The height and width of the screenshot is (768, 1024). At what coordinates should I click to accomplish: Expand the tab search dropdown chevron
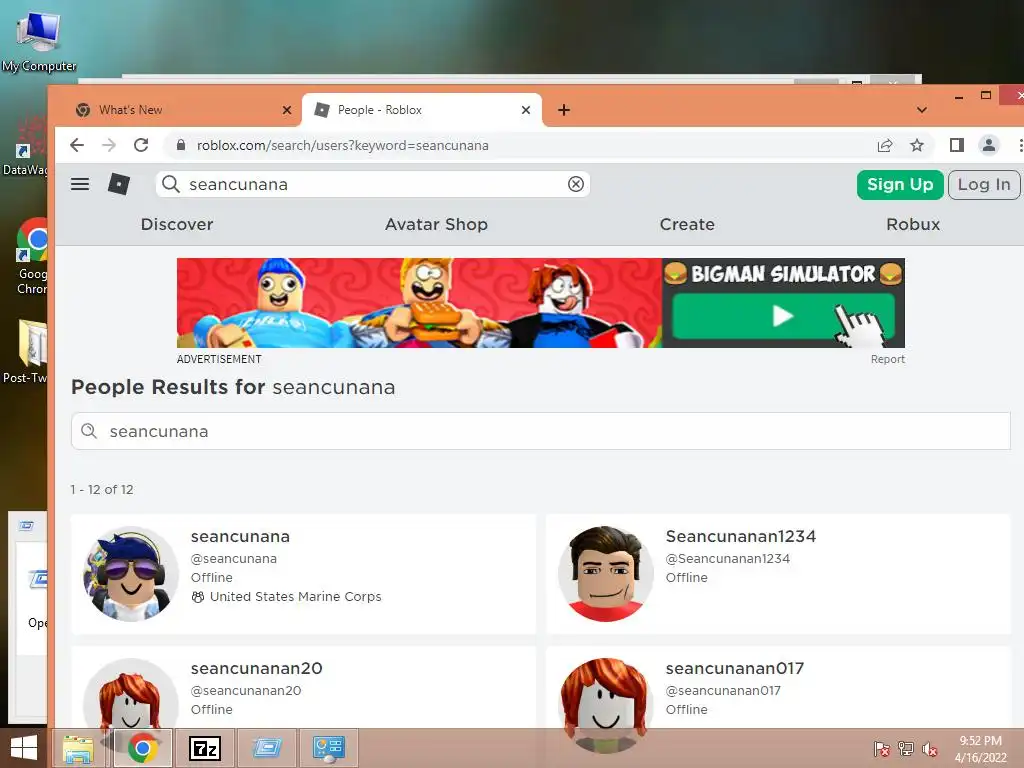(921, 110)
